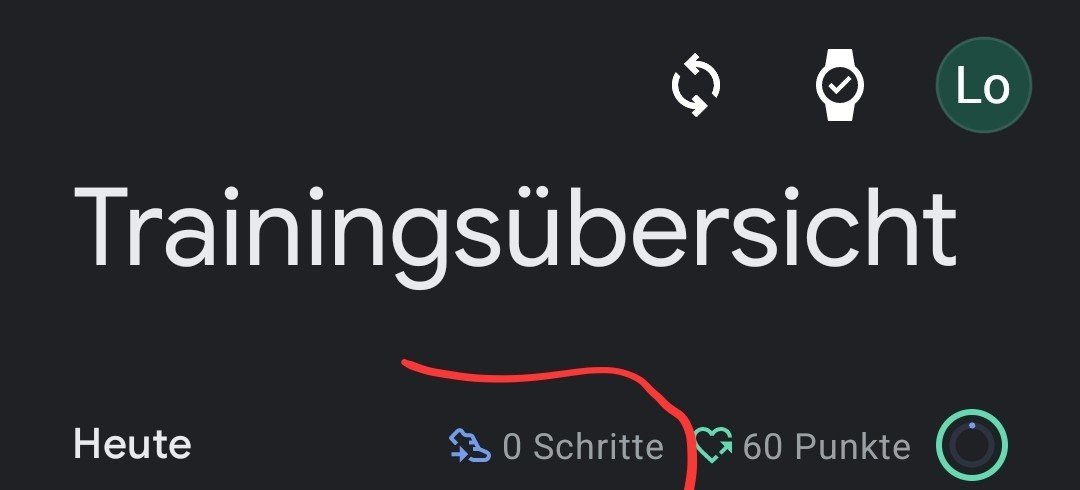Click the blue dot on activity ring
Image resolution: width=1080 pixels, height=490 pixels.
point(972,425)
